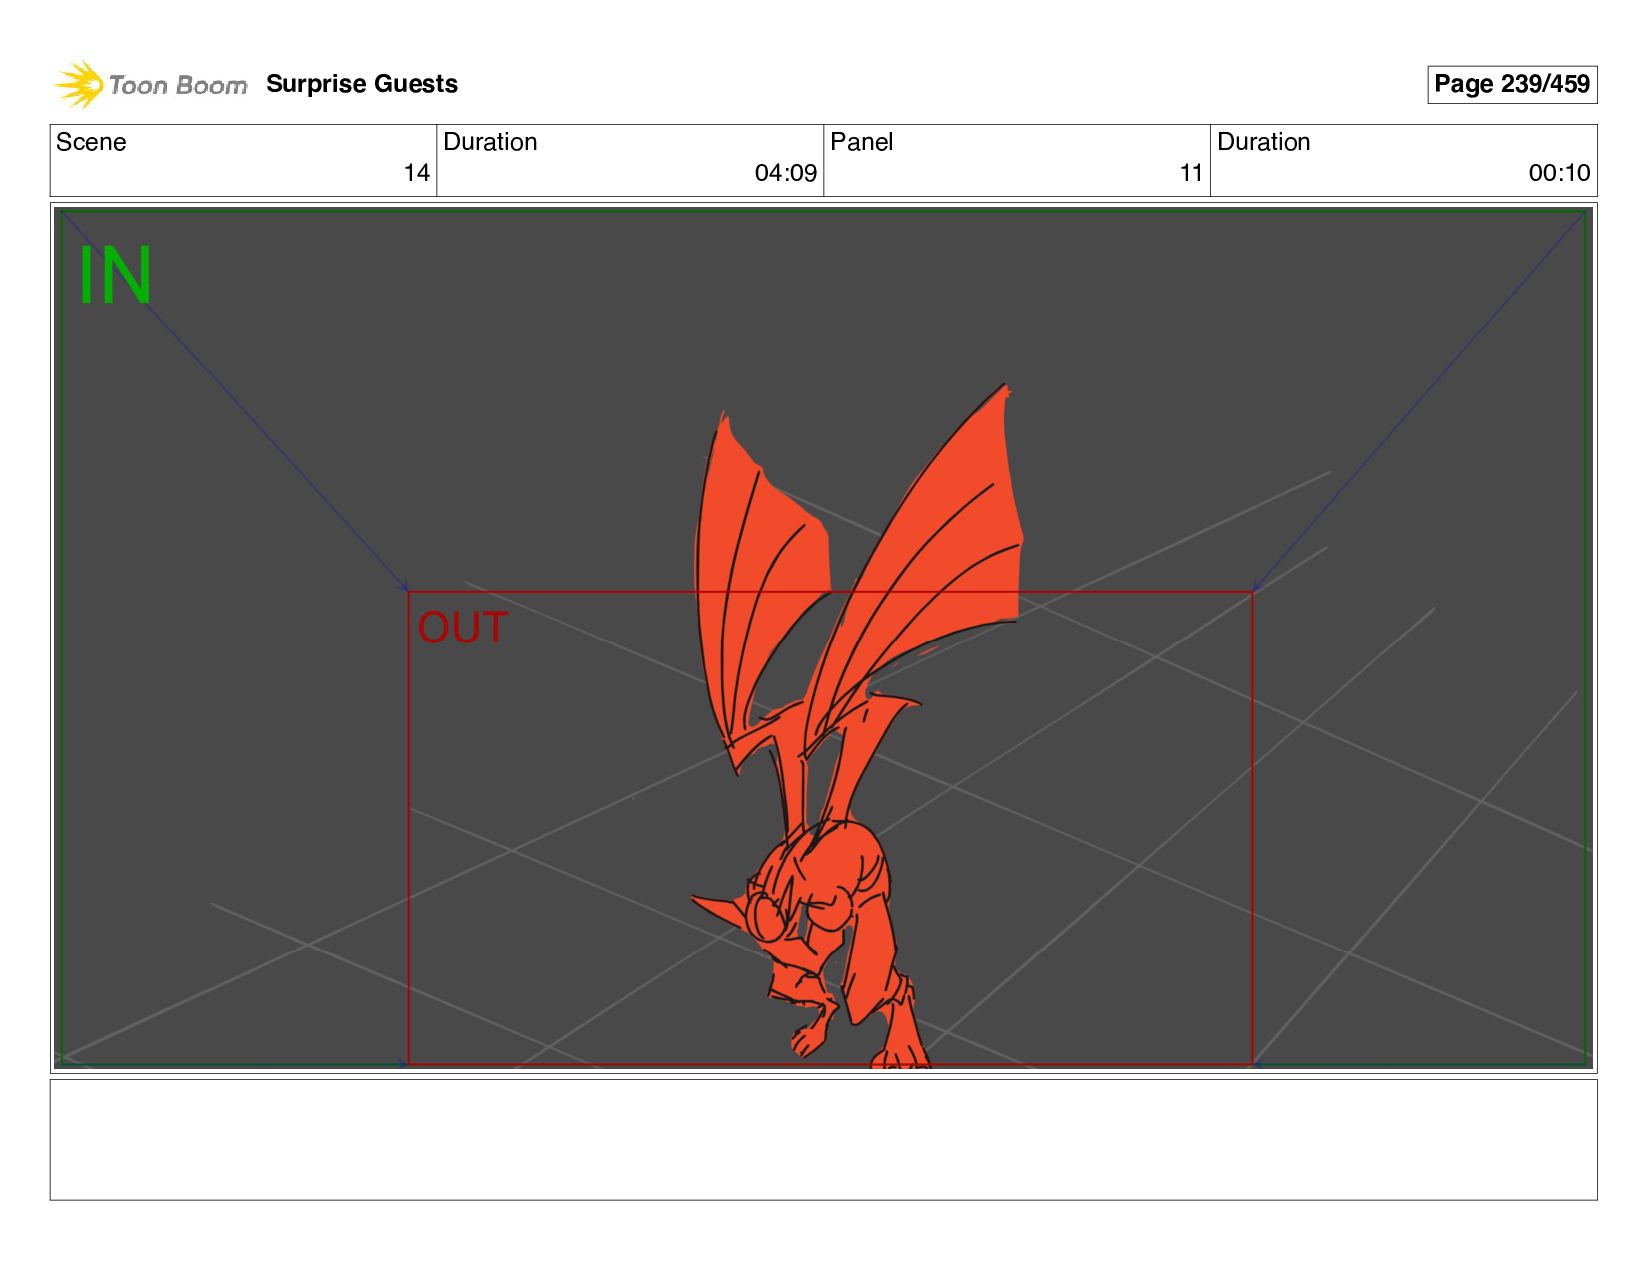Click the Toon Boom logo
1650x1275 pixels.
click(150, 85)
